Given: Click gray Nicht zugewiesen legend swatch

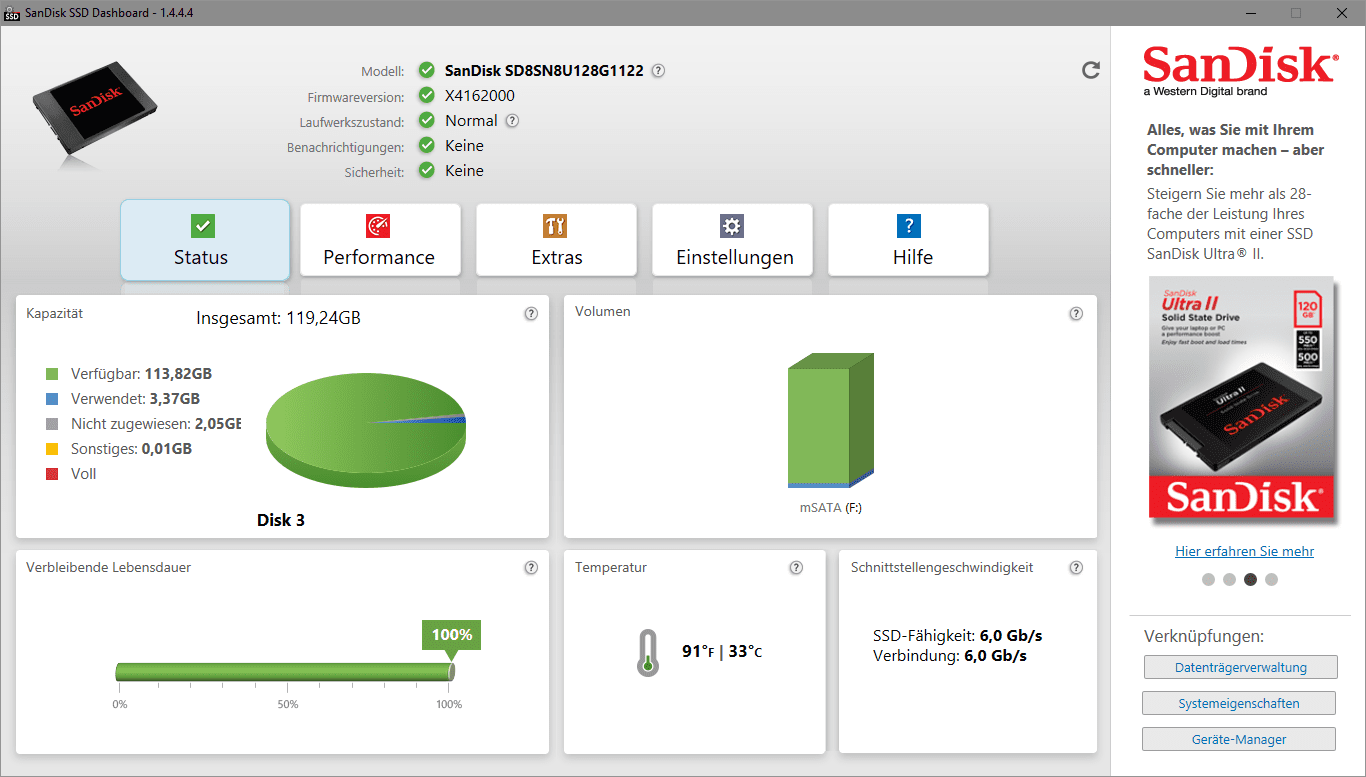Looking at the screenshot, I should [52, 424].
